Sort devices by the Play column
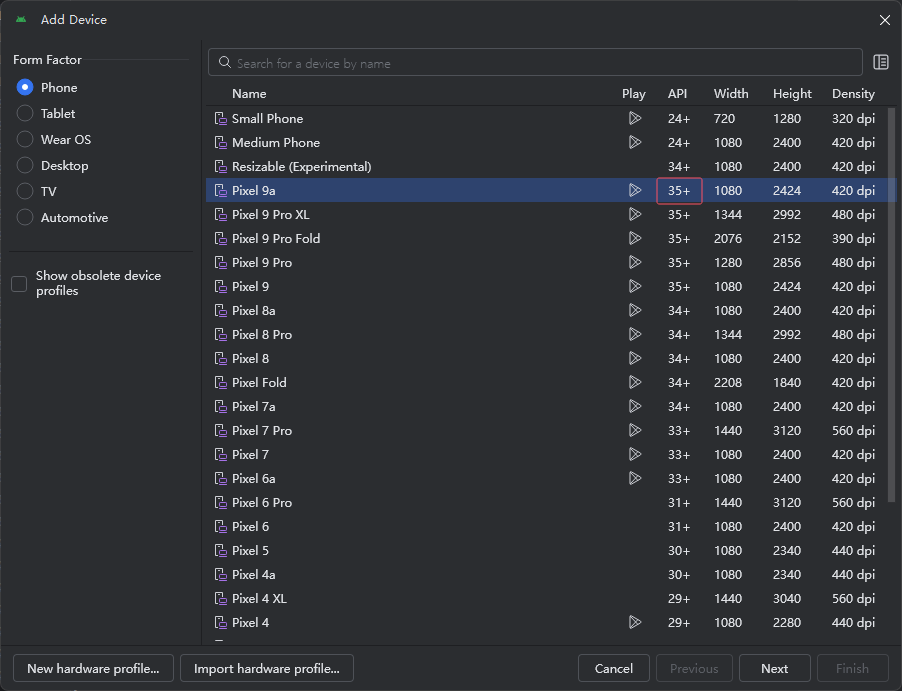The image size is (902, 691). 633,94
